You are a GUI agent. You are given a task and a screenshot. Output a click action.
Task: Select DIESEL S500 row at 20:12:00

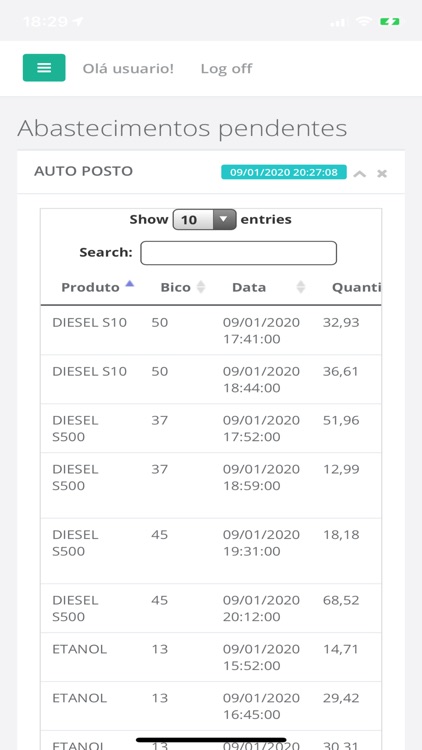(211, 608)
